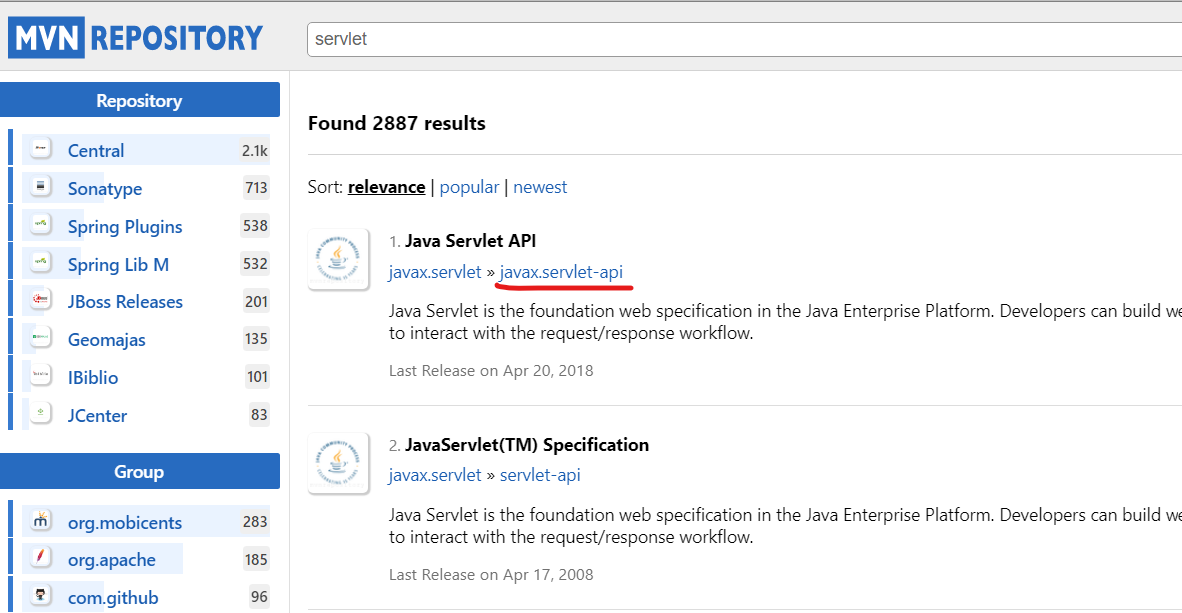Click Last Release on Apr 20, 2018
1182x613 pixels.
tap(491, 371)
